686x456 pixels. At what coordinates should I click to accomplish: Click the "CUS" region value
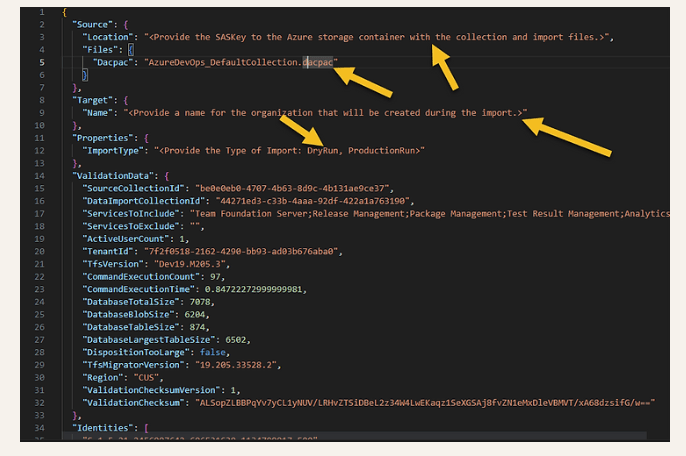146,378
